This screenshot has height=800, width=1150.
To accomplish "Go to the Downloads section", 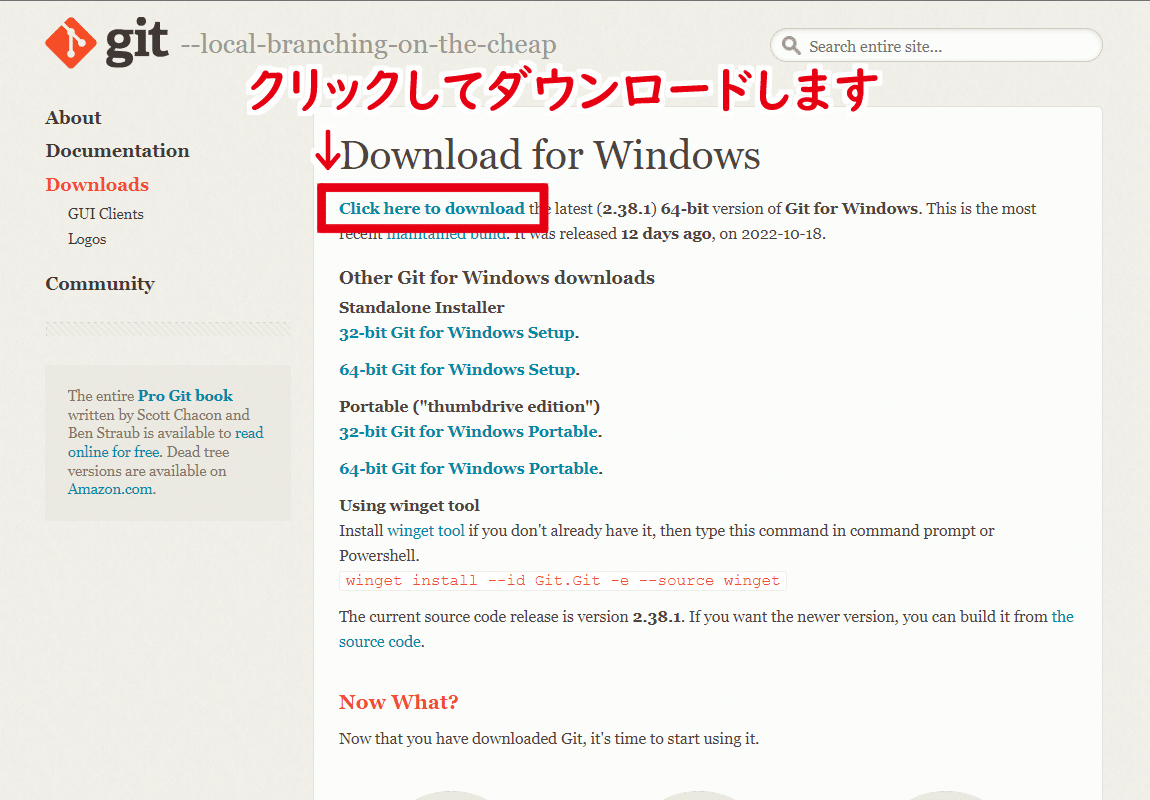I will 97,184.
